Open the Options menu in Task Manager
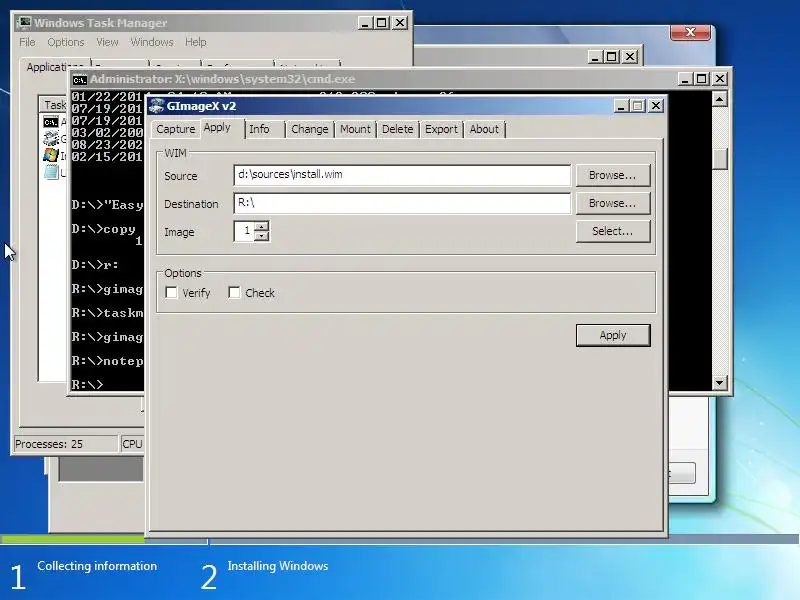This screenshot has height=600, width=800. (66, 42)
